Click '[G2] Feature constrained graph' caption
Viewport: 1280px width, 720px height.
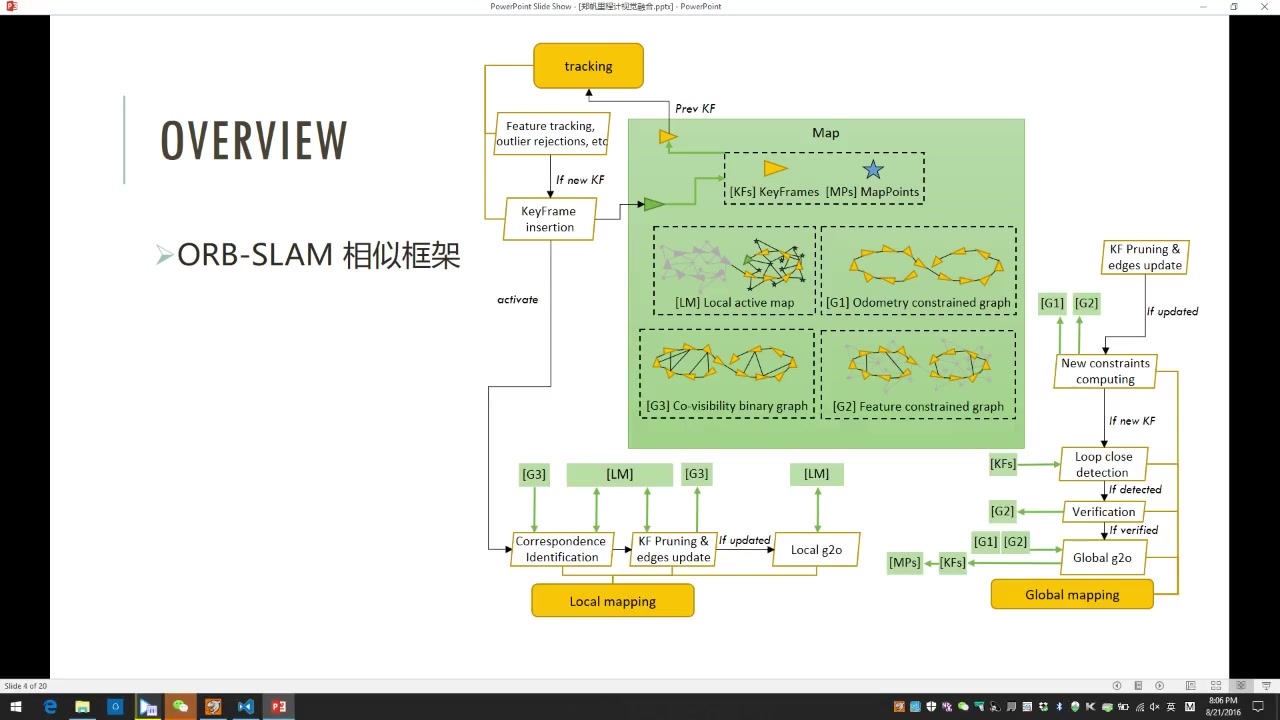(x=918, y=407)
